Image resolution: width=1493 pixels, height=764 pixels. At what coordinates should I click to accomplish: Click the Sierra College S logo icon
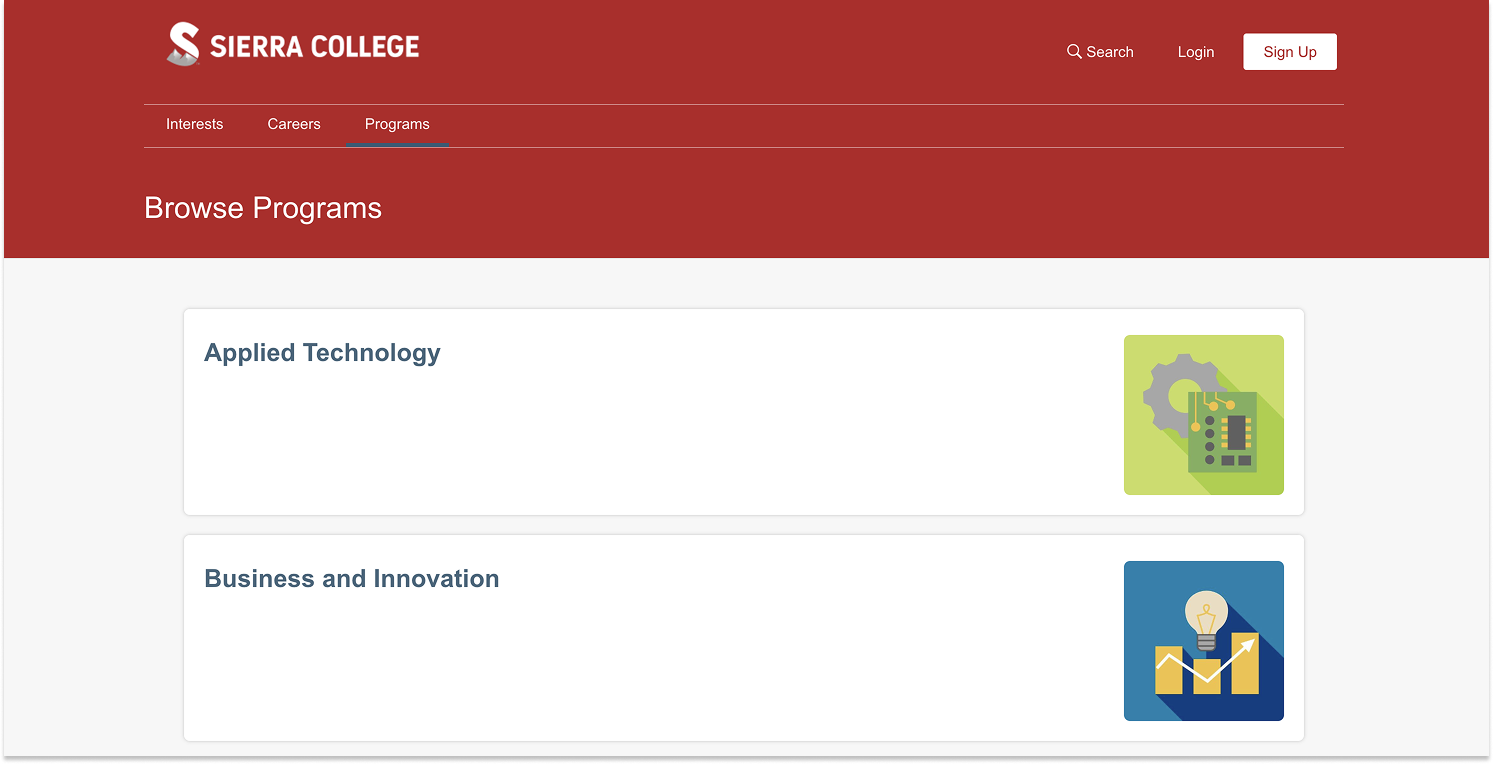pos(183,44)
